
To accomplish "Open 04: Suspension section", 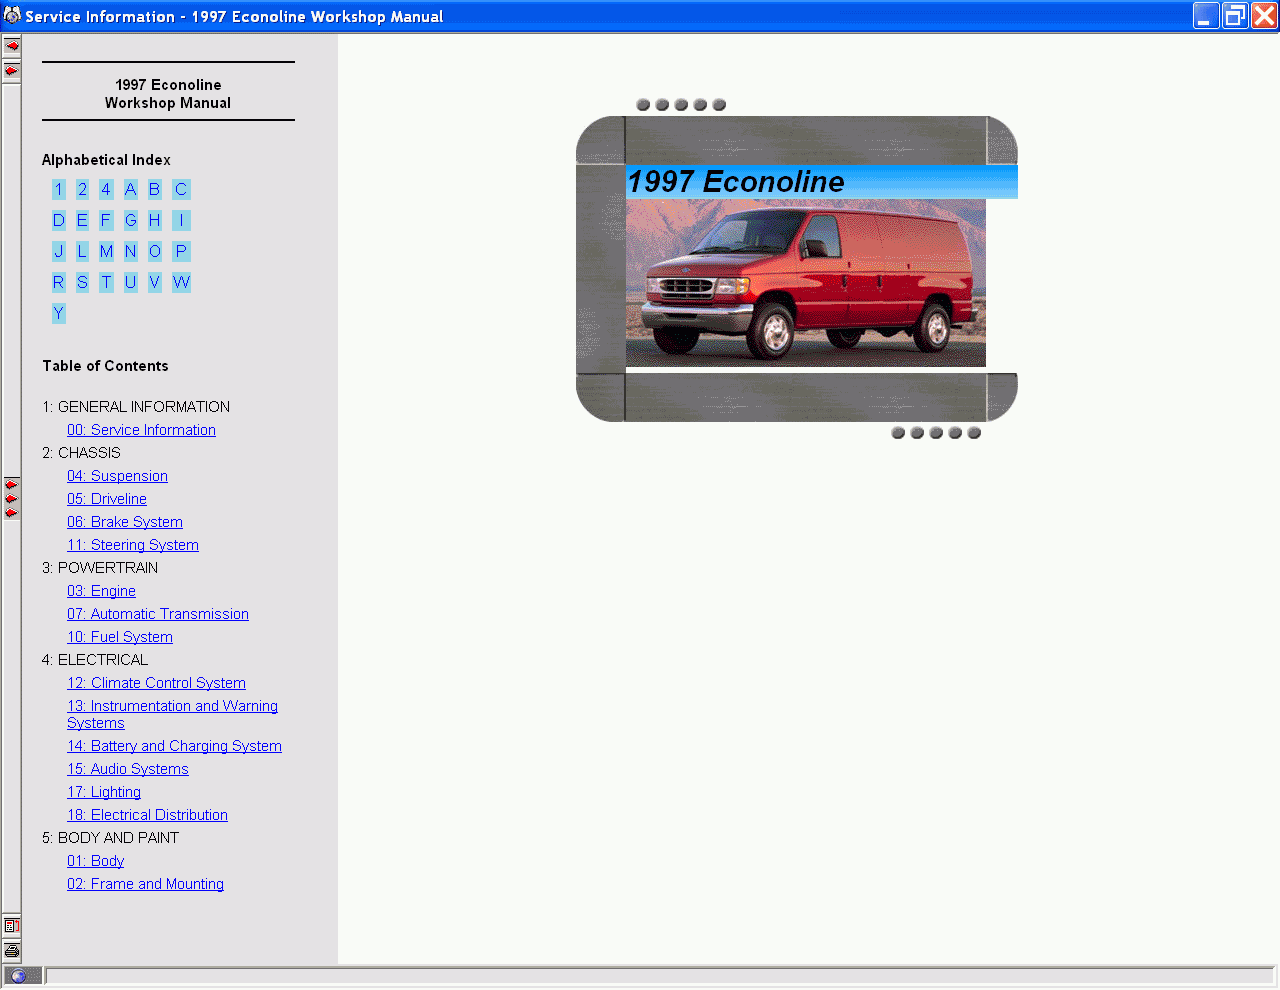I will 117,476.
